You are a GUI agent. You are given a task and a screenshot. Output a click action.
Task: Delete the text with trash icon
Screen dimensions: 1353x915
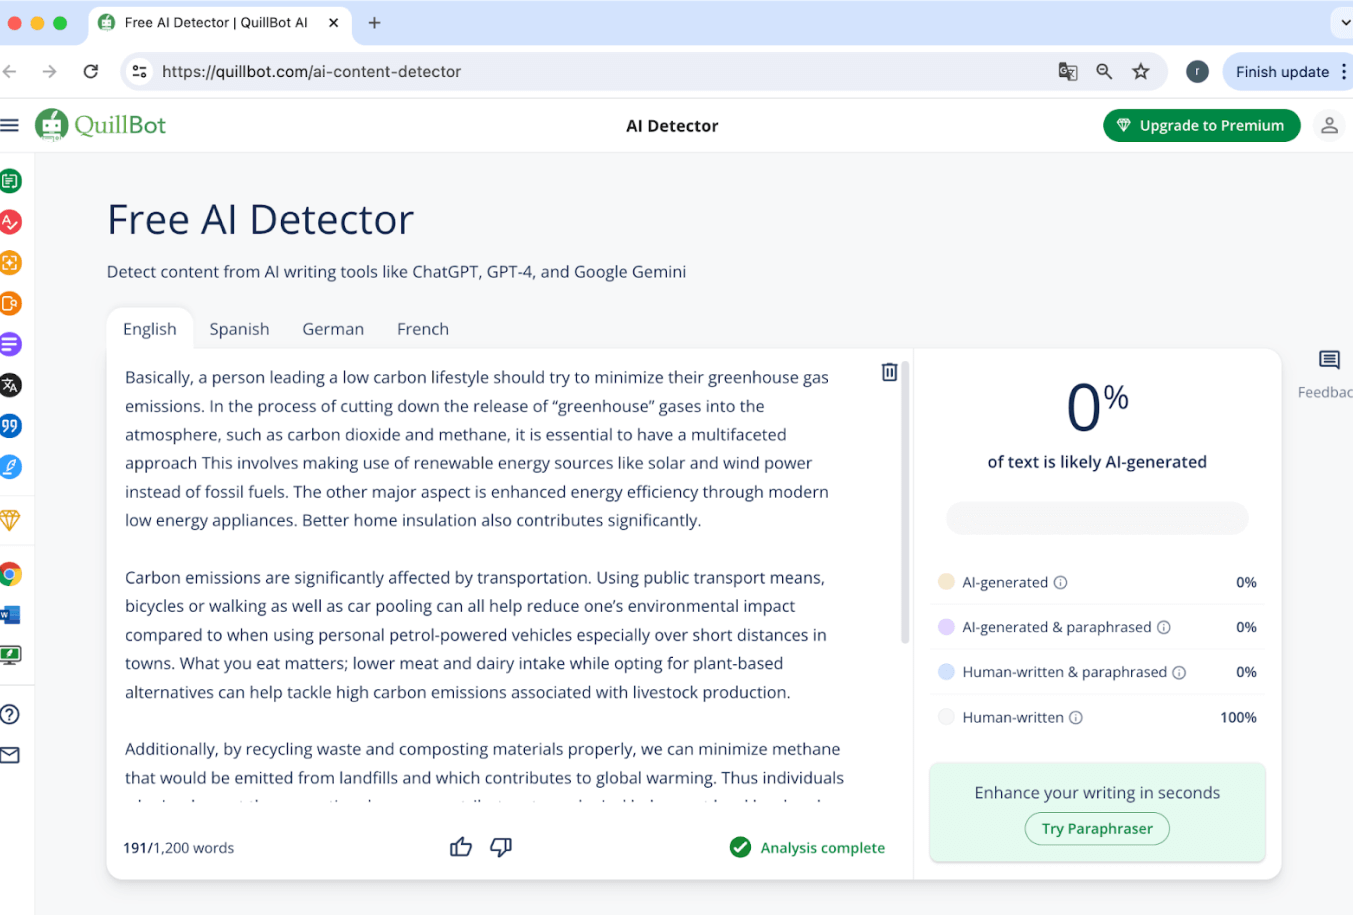pyautogui.click(x=889, y=372)
